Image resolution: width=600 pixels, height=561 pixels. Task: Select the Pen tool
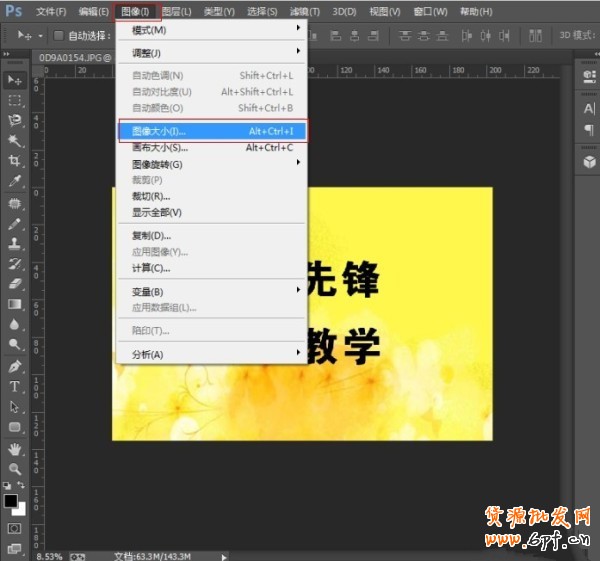(x=15, y=366)
